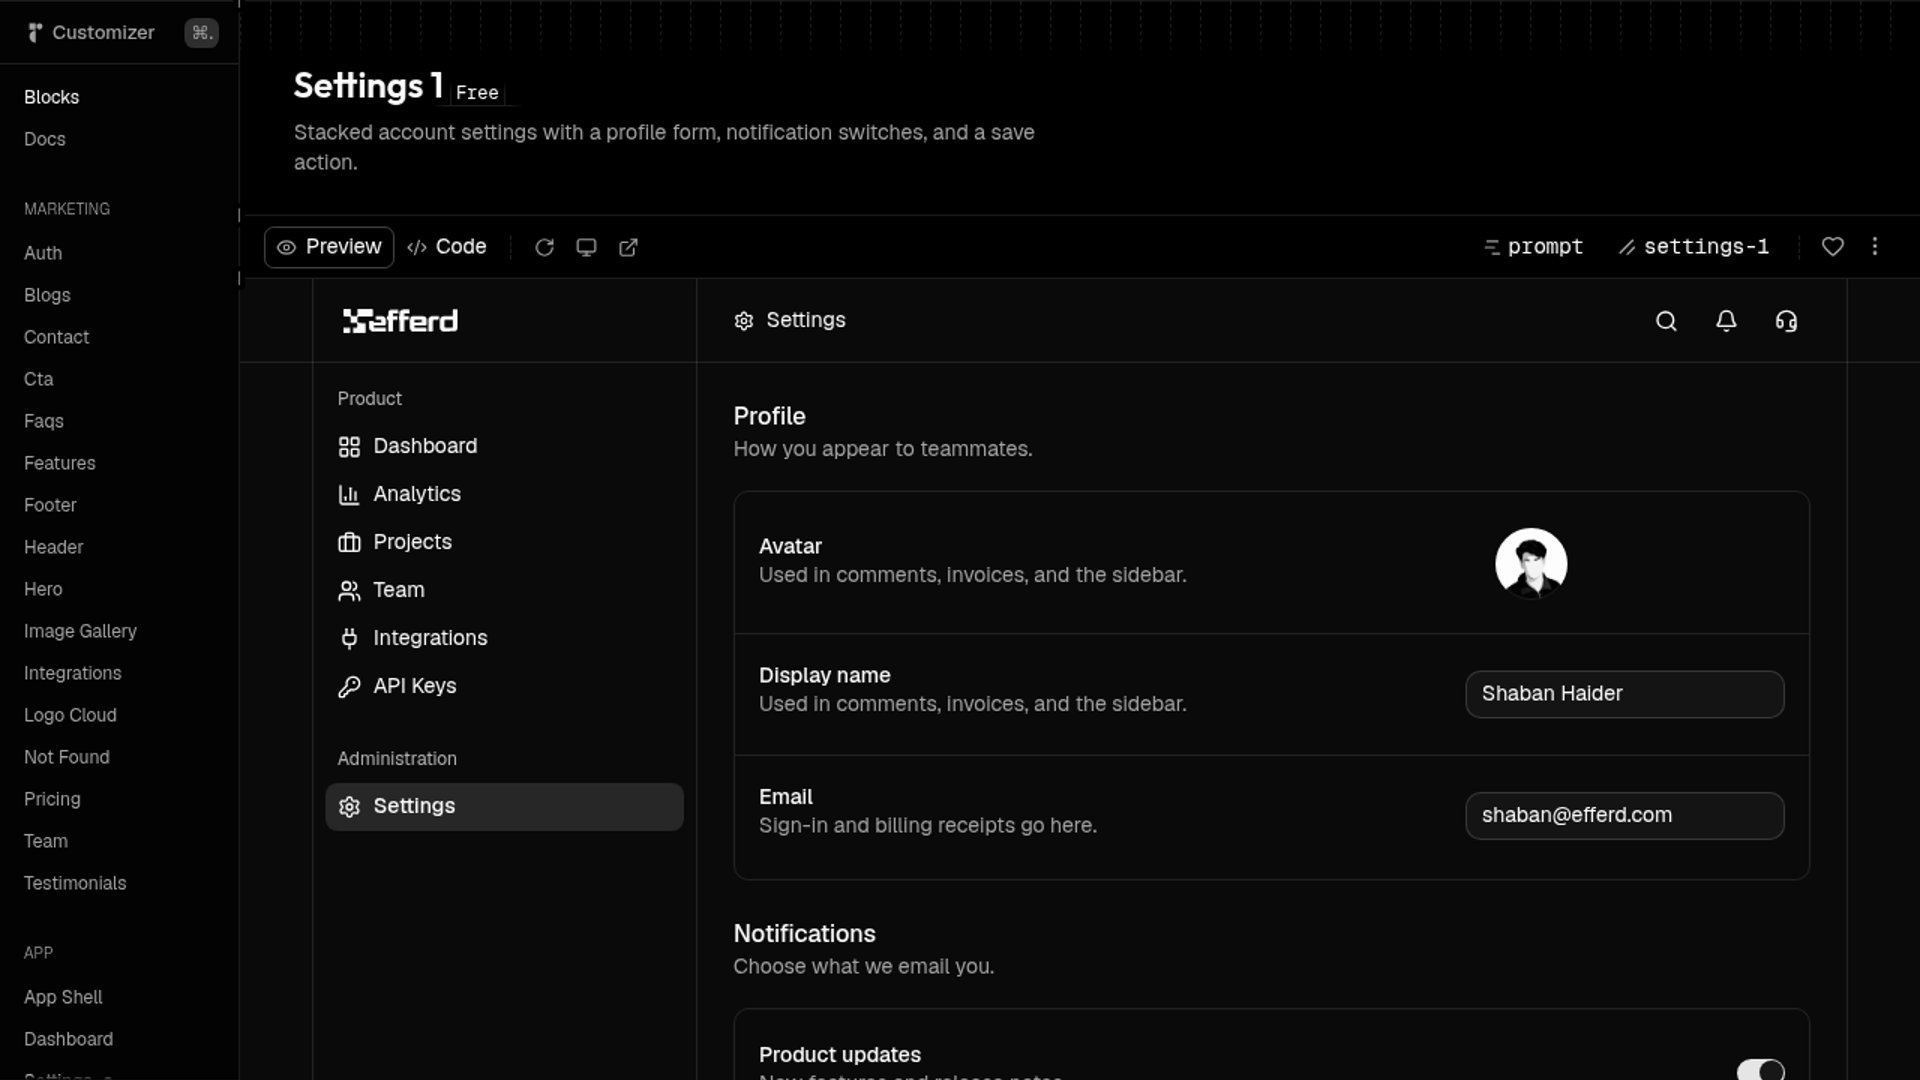
Task: Click the headset support icon
Action: (x=1786, y=321)
